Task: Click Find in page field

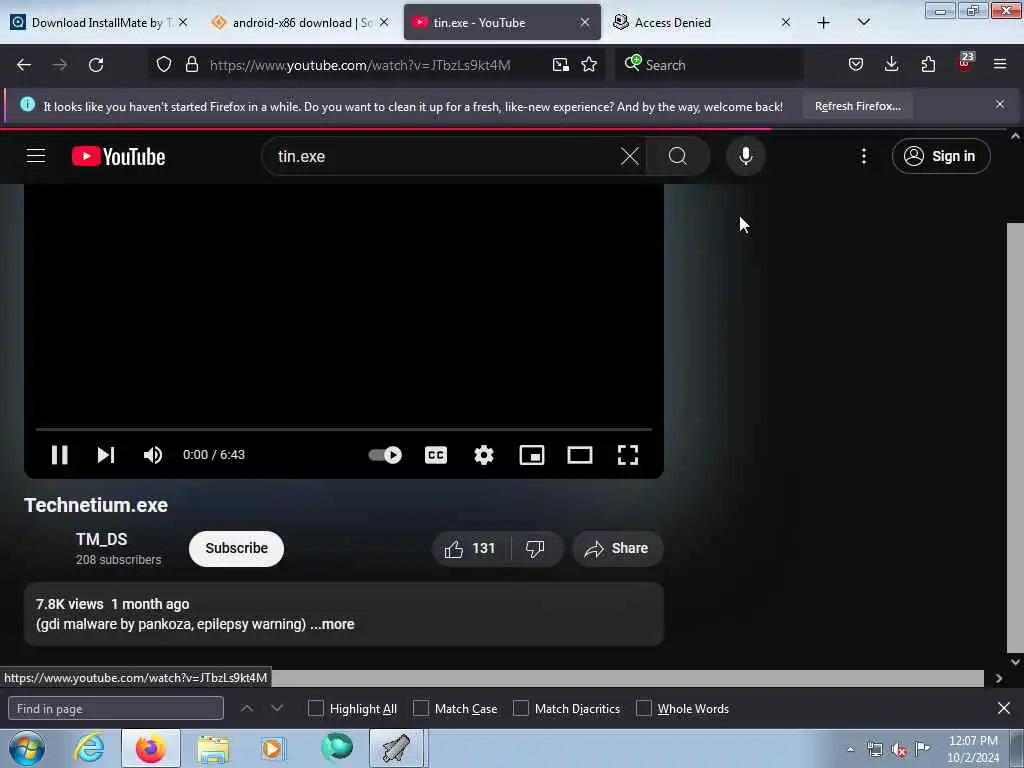Action: tap(116, 709)
